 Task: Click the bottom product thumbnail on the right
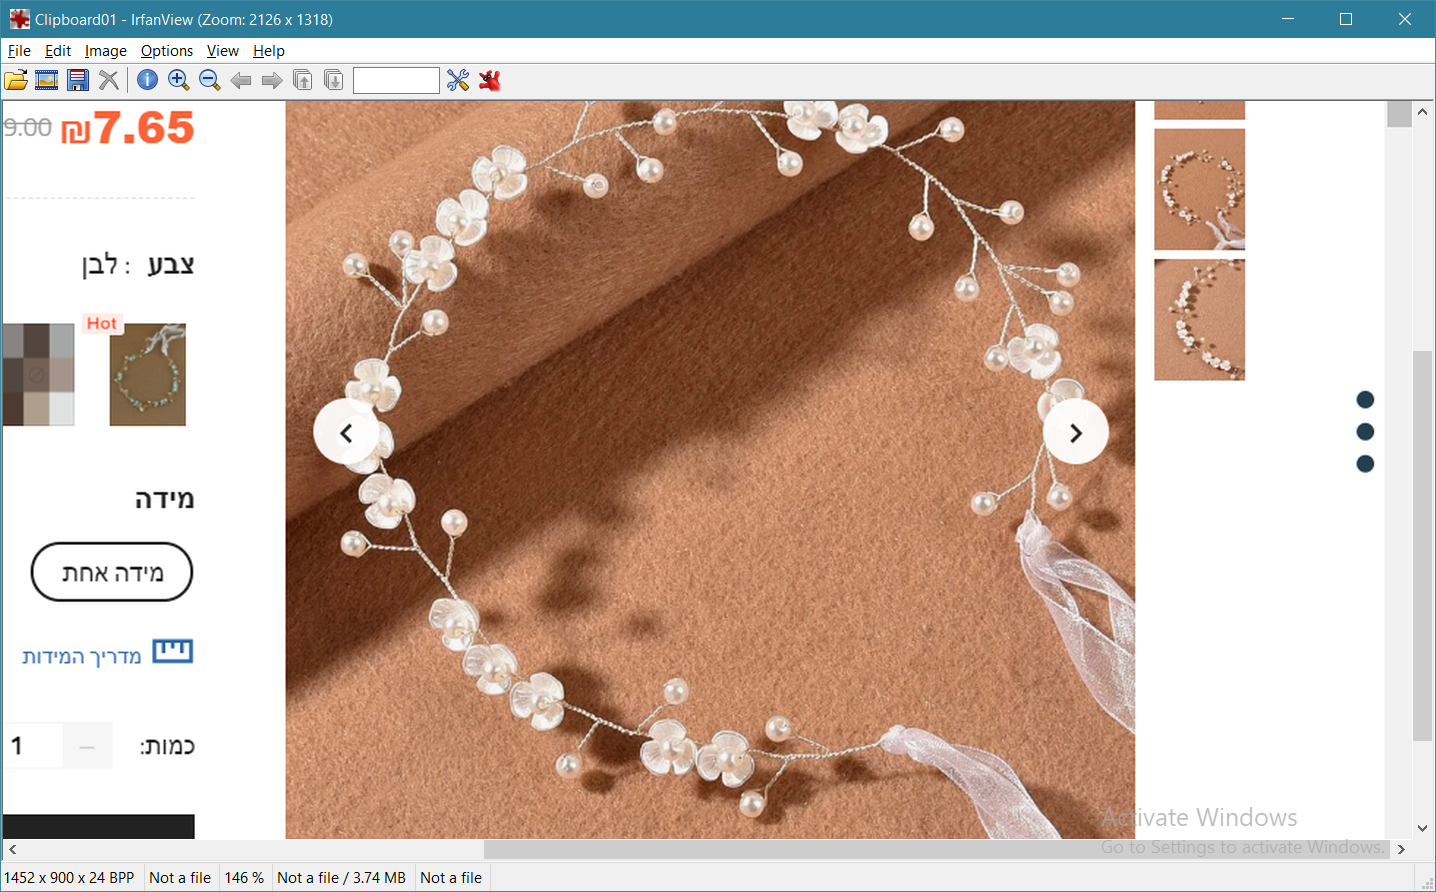(x=1200, y=320)
